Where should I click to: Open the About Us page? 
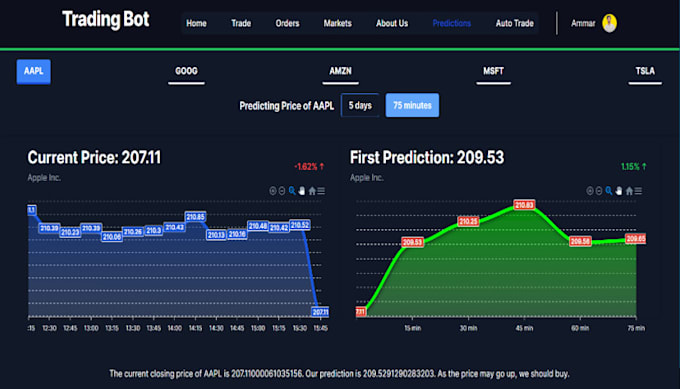point(392,23)
